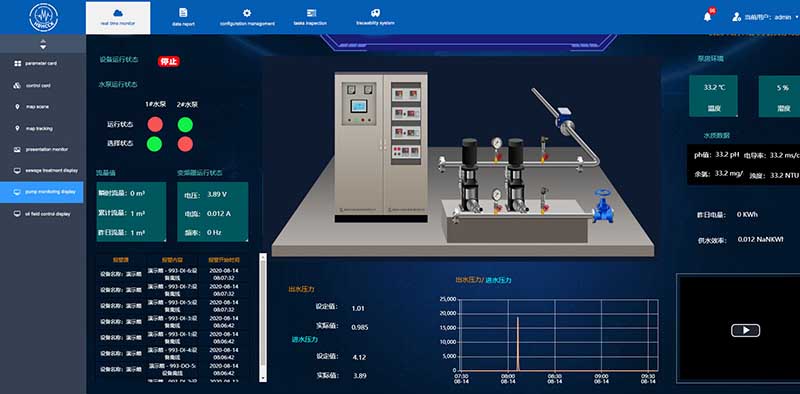Open the notification bell icon

(x=707, y=16)
